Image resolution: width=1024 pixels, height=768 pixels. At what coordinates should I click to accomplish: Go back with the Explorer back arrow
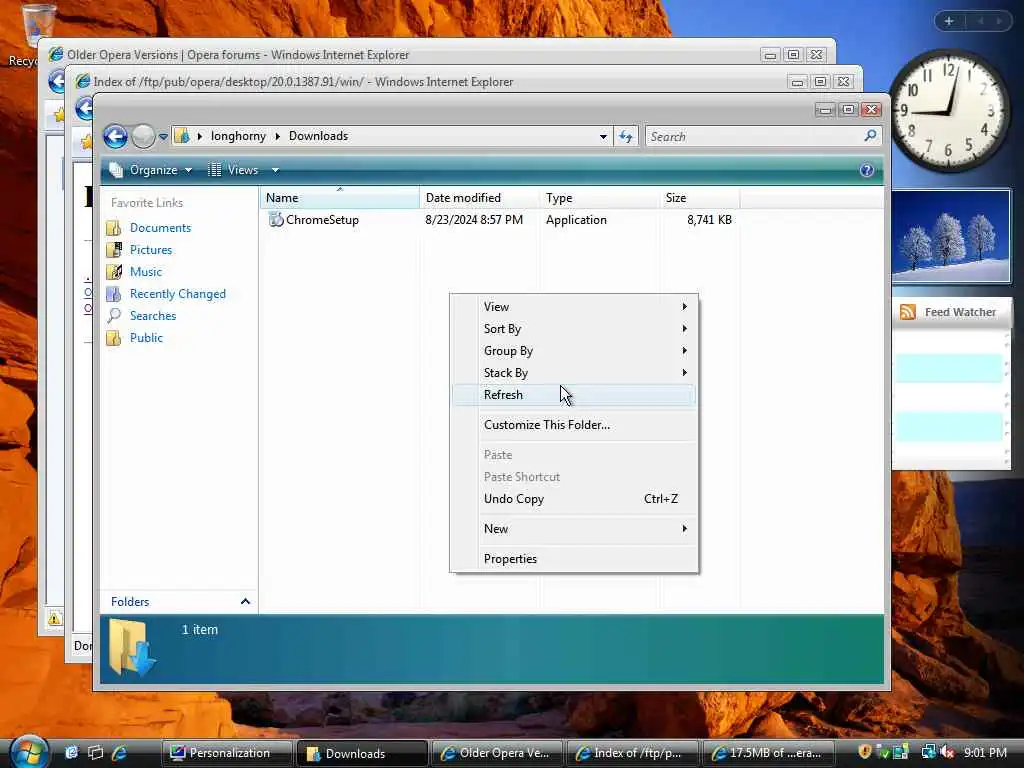(x=116, y=136)
